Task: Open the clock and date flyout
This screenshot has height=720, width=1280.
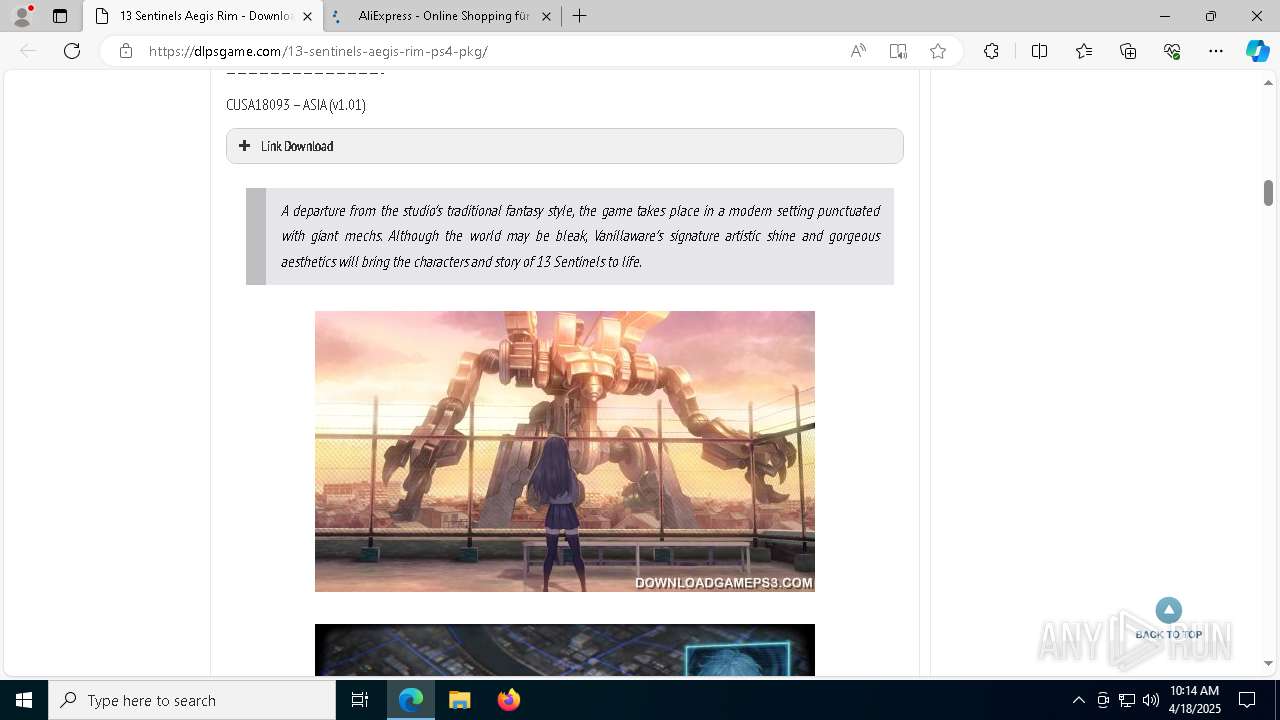Action: (1195, 700)
